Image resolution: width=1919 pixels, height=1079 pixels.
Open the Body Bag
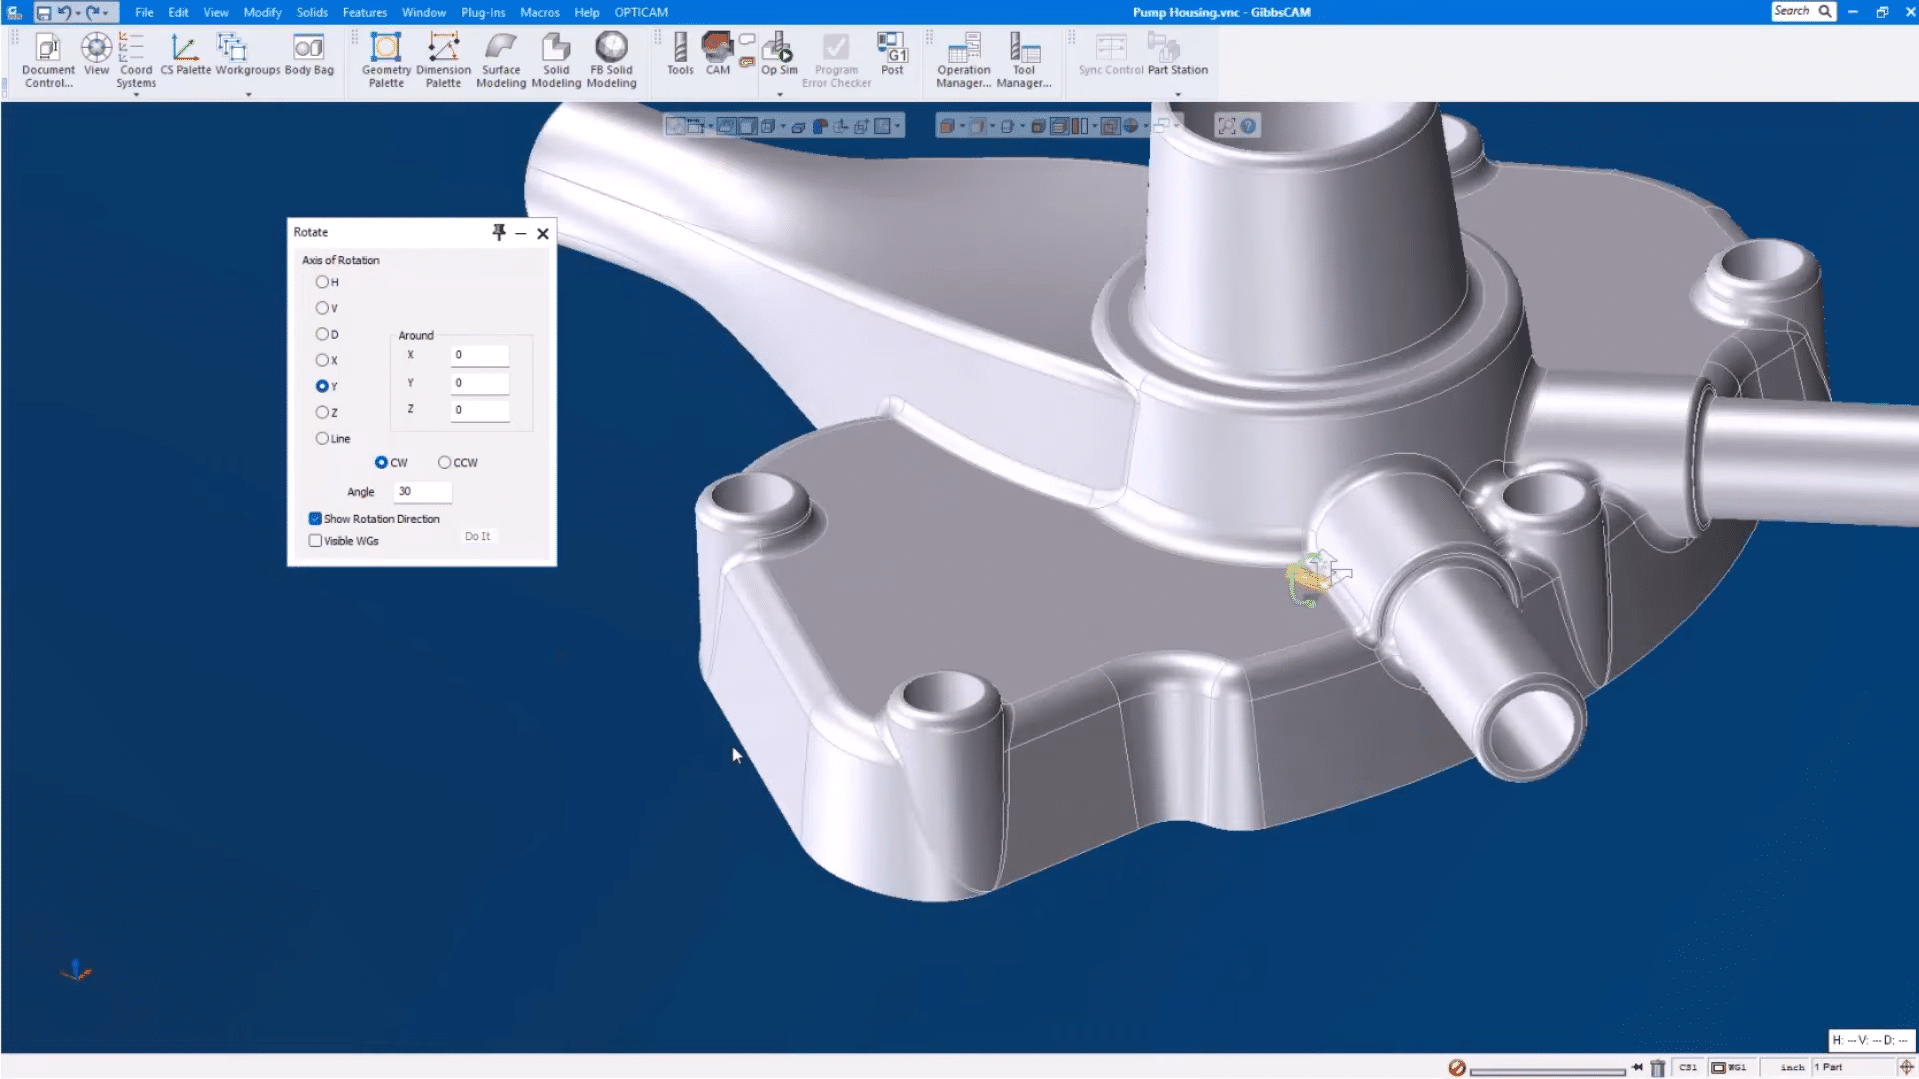pyautogui.click(x=309, y=53)
